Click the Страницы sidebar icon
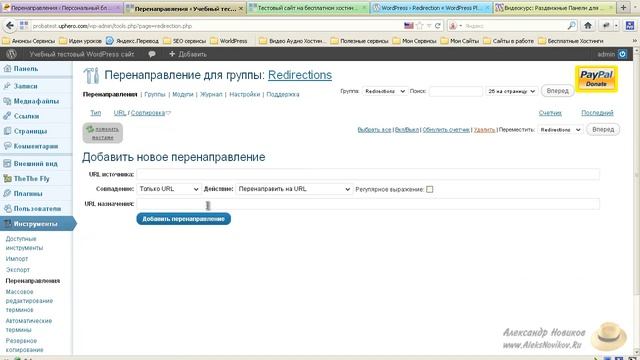This screenshot has height=360, width=640. click(x=7, y=131)
